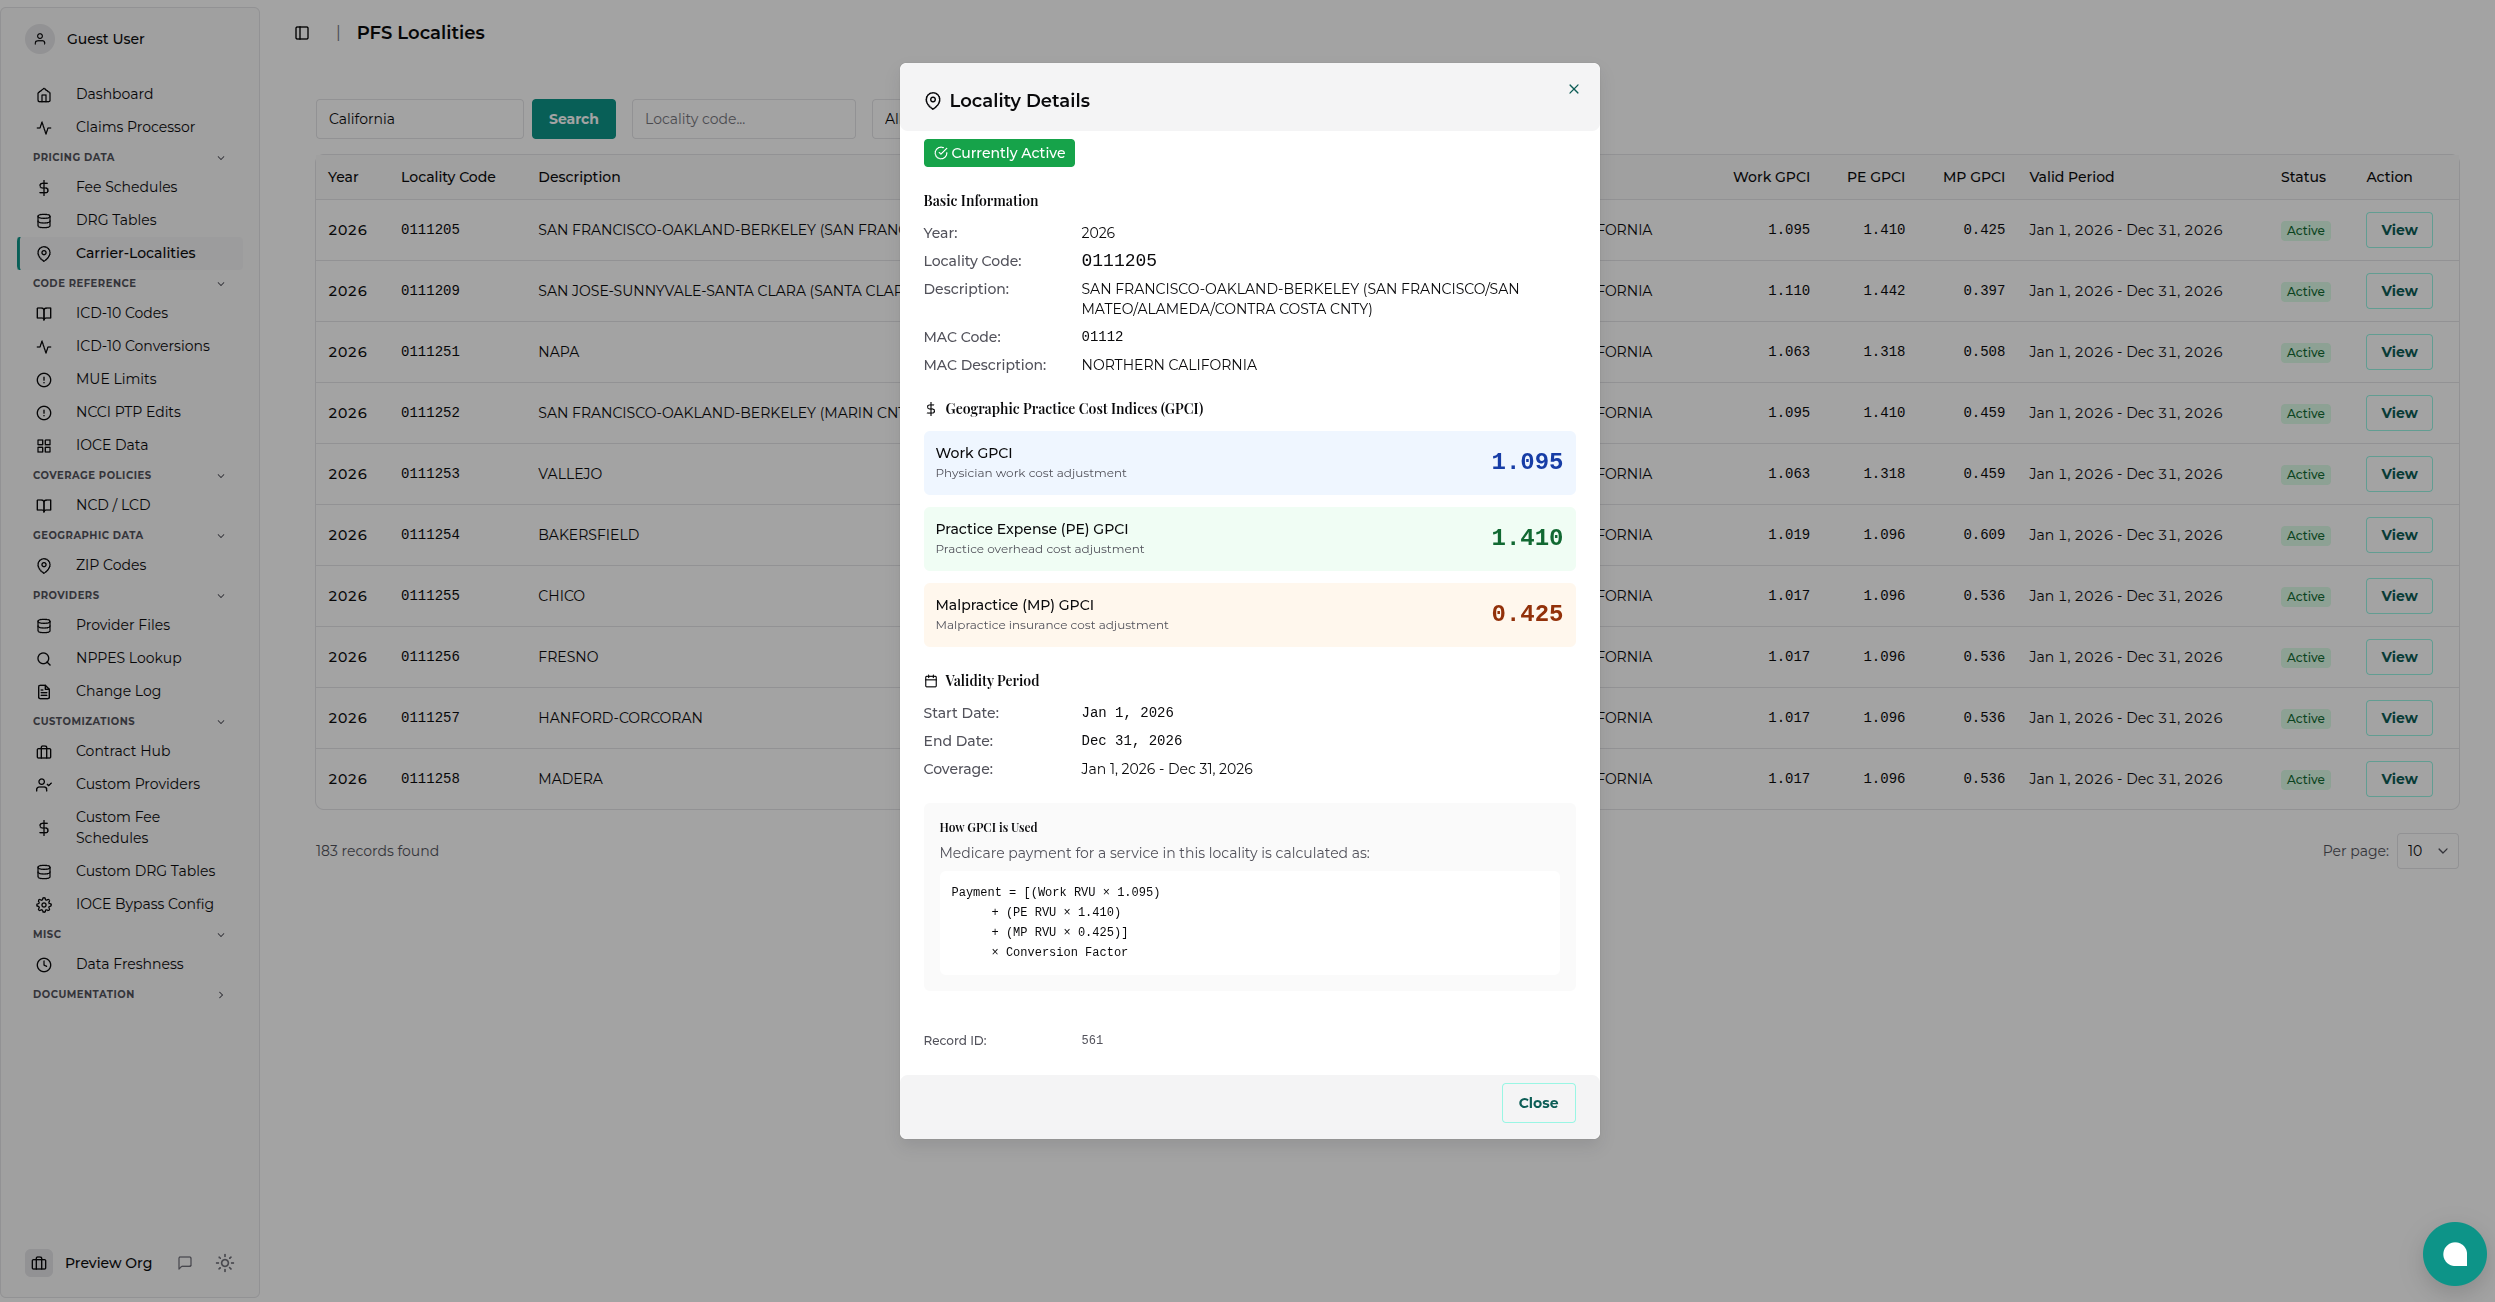
Task: Click the NCD / LCD book icon
Action: click(x=44, y=506)
